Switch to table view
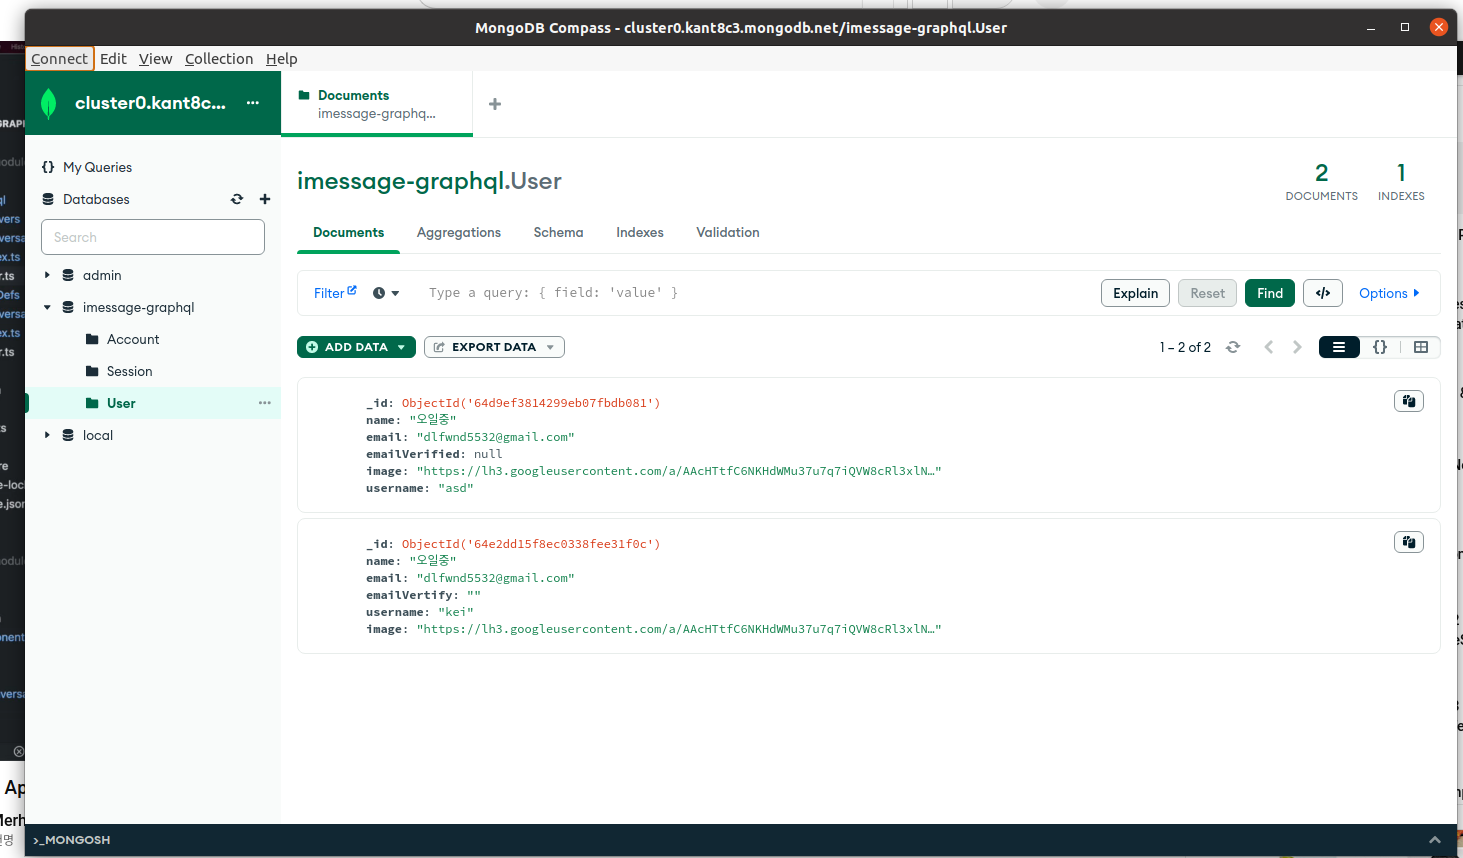1463x858 pixels. pos(1421,347)
